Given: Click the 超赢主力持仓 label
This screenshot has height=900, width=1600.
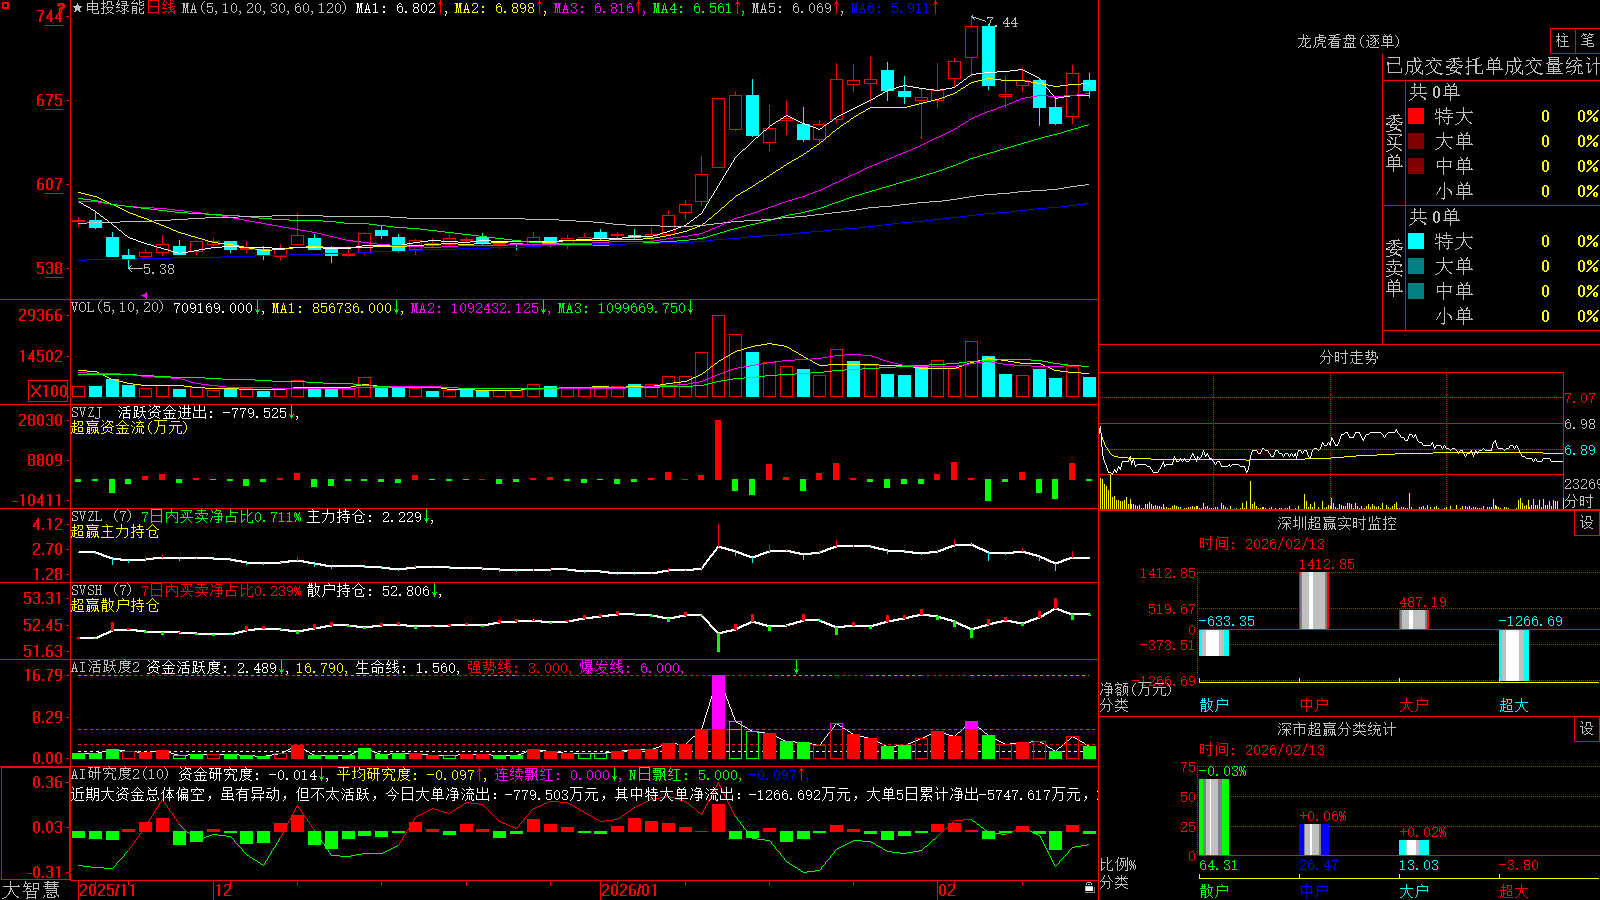Looking at the screenshot, I should [x=115, y=531].
